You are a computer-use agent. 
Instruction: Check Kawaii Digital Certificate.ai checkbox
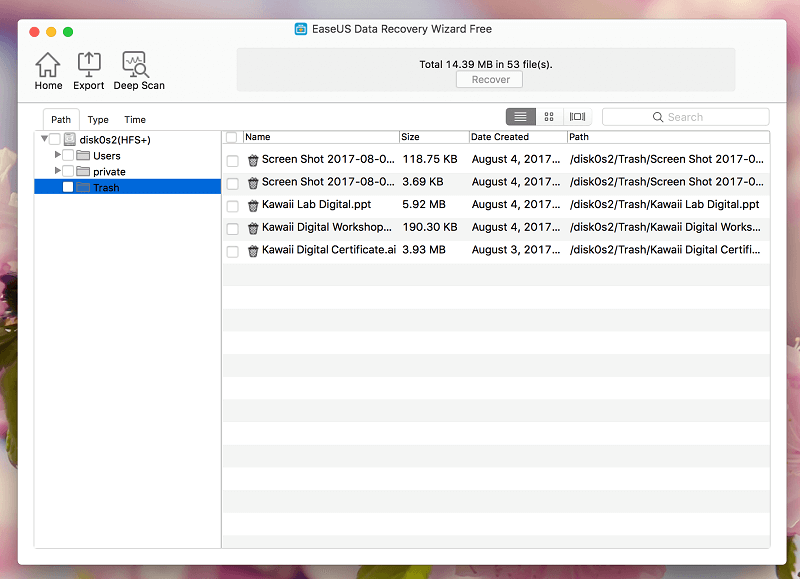tap(233, 251)
